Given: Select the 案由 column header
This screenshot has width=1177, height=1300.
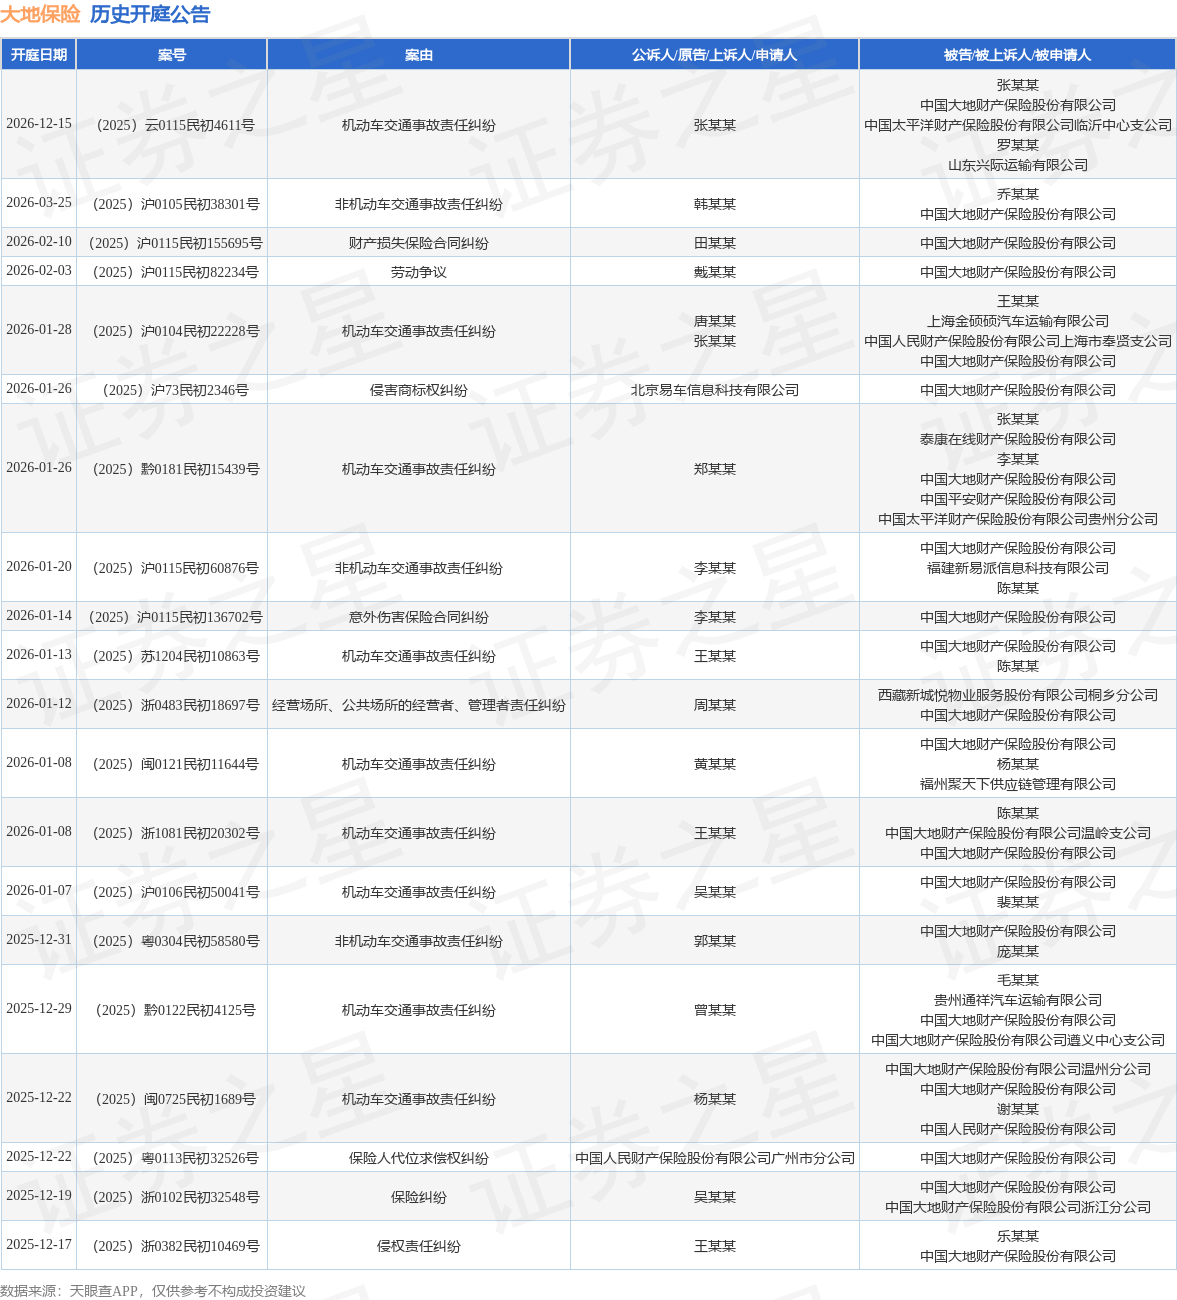Looking at the screenshot, I should tap(419, 55).
